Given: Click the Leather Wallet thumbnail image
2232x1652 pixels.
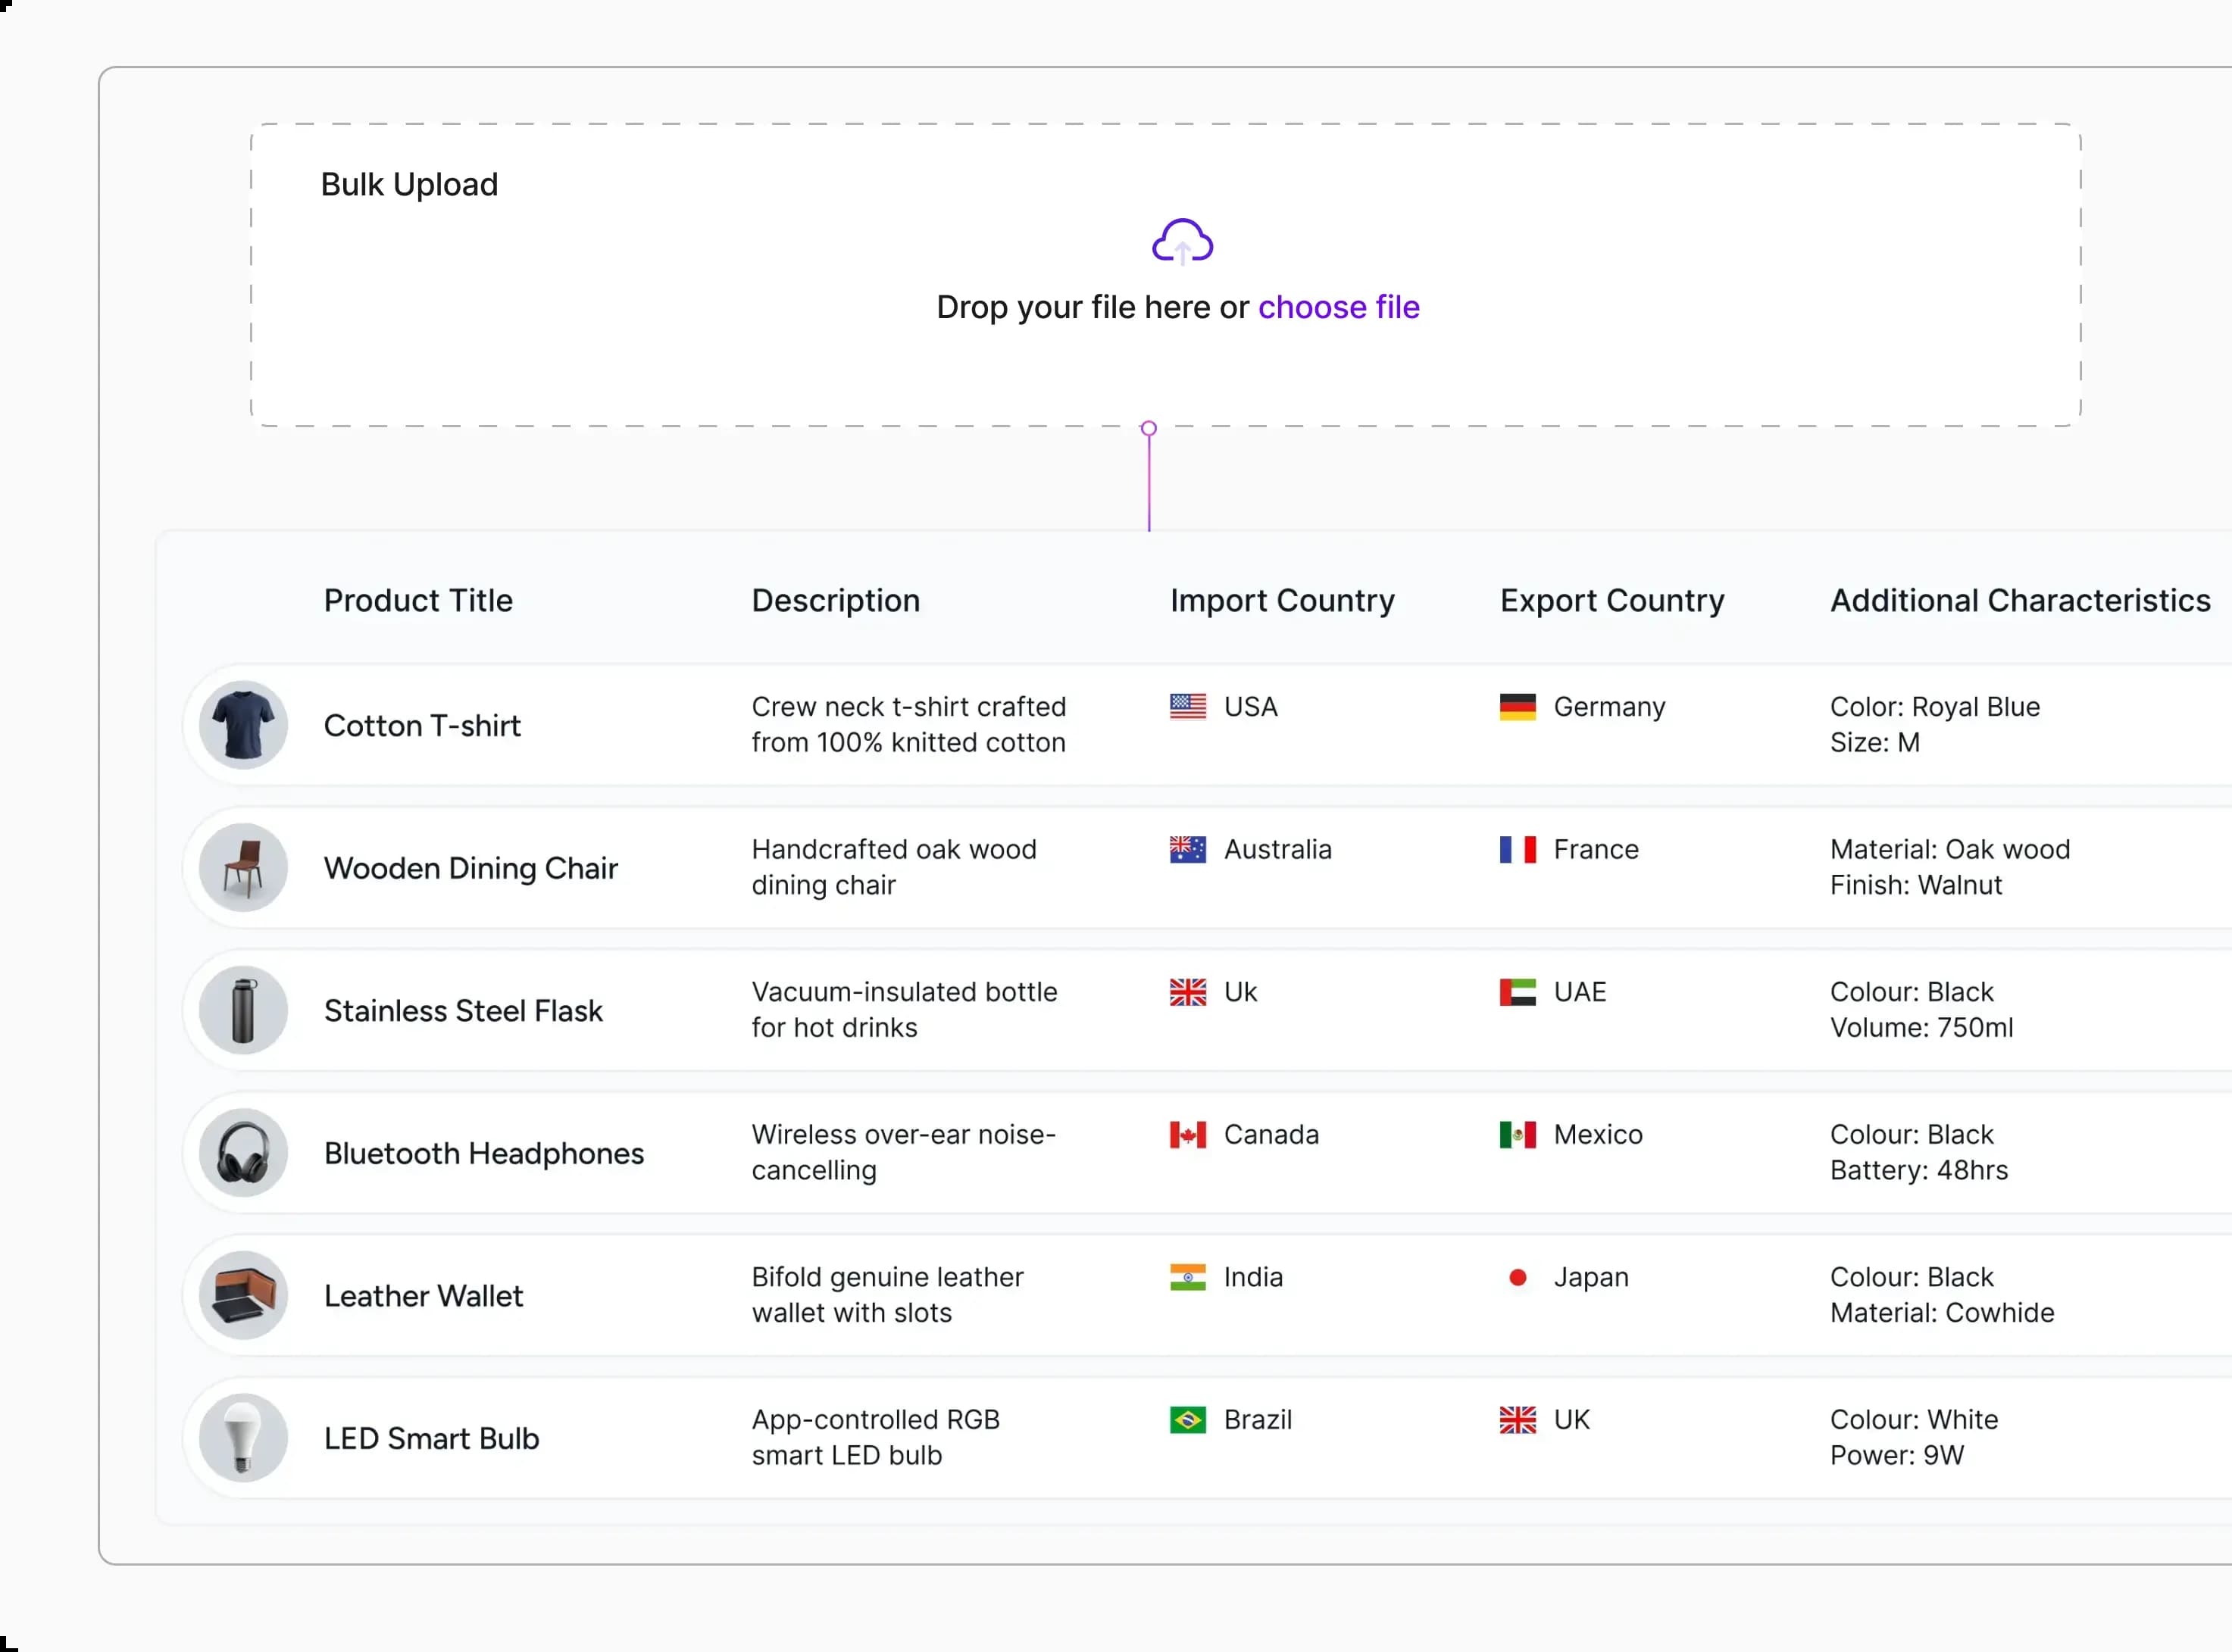Looking at the screenshot, I should (x=243, y=1295).
